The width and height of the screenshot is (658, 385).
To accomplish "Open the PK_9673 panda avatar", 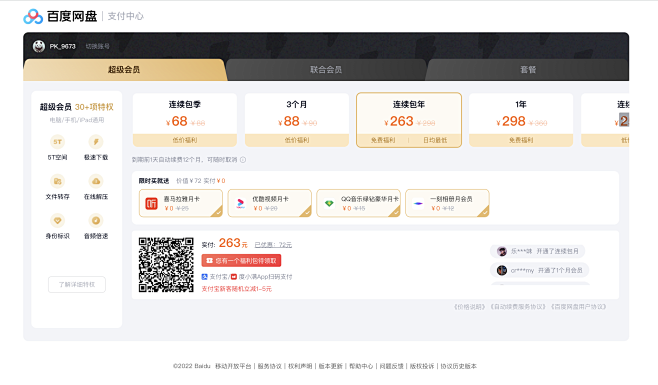I will (x=39, y=46).
